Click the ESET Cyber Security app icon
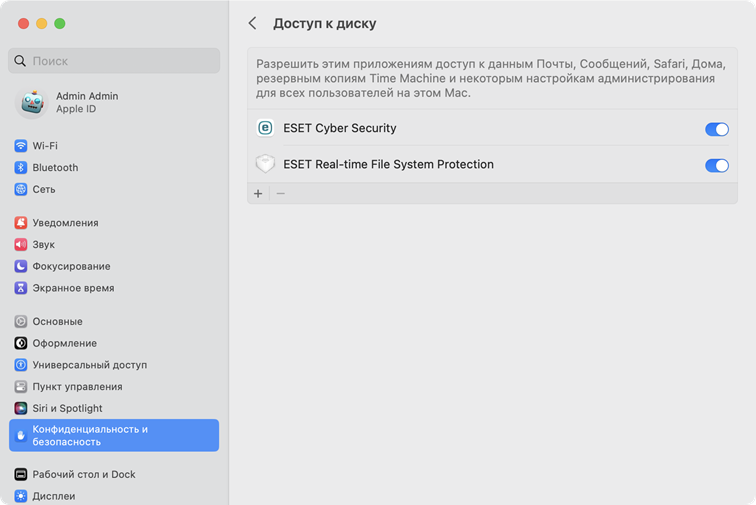Image resolution: width=756 pixels, height=505 pixels. pyautogui.click(x=265, y=128)
